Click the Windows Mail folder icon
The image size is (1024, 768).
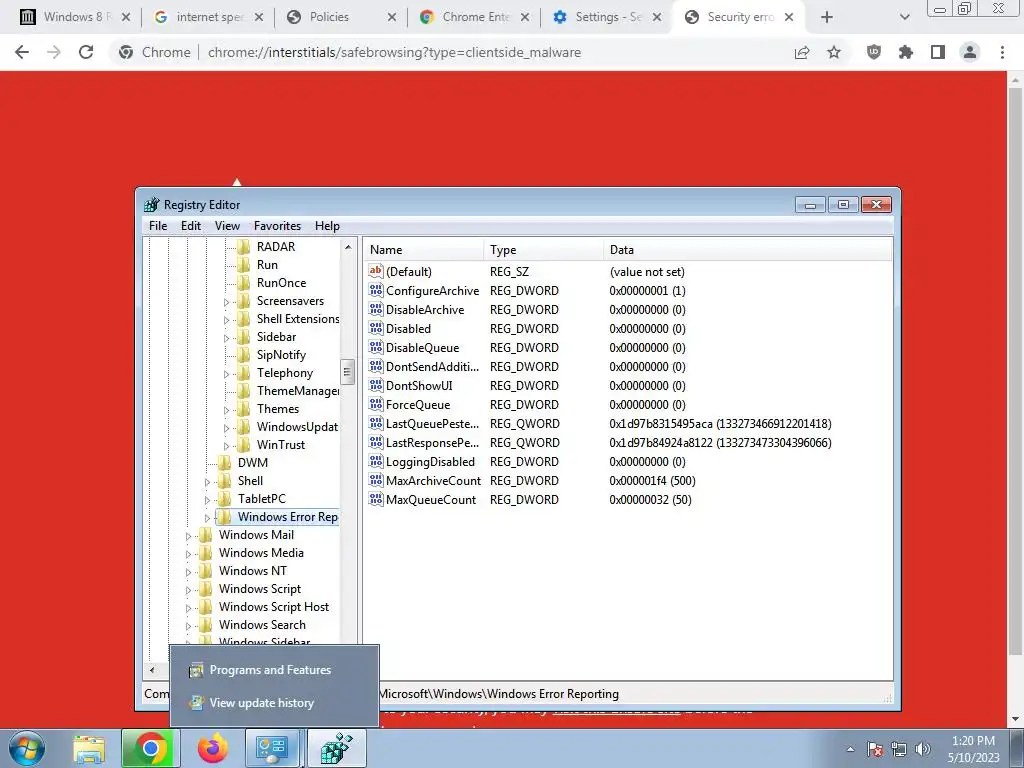pos(206,535)
